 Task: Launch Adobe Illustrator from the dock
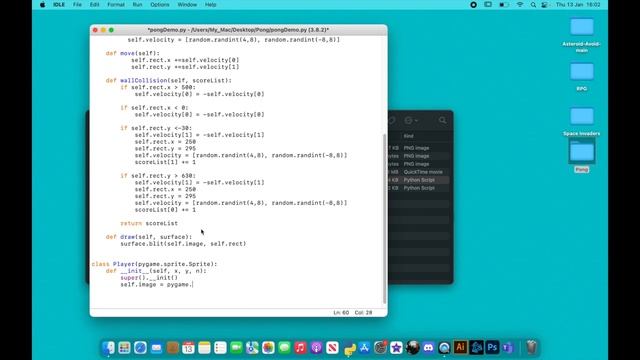click(460, 347)
